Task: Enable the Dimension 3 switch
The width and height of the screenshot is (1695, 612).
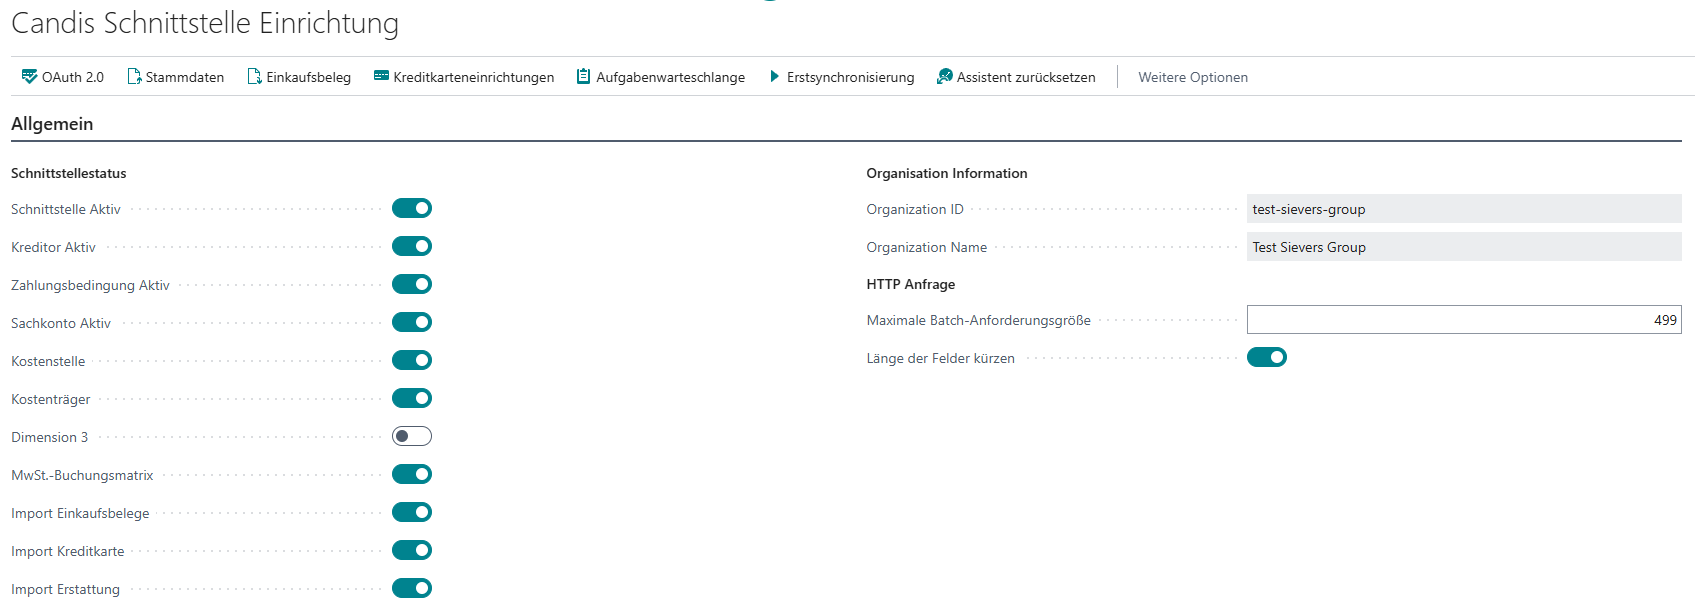Action: [x=411, y=436]
